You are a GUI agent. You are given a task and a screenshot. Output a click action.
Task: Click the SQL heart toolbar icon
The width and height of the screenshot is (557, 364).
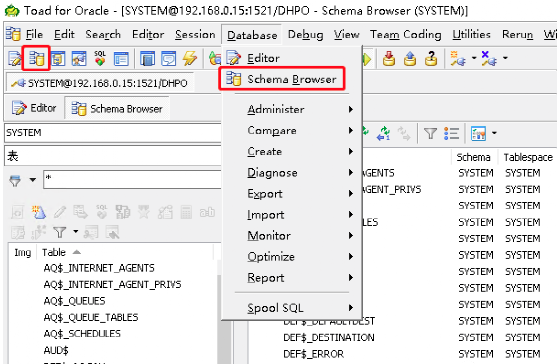(x=100, y=59)
